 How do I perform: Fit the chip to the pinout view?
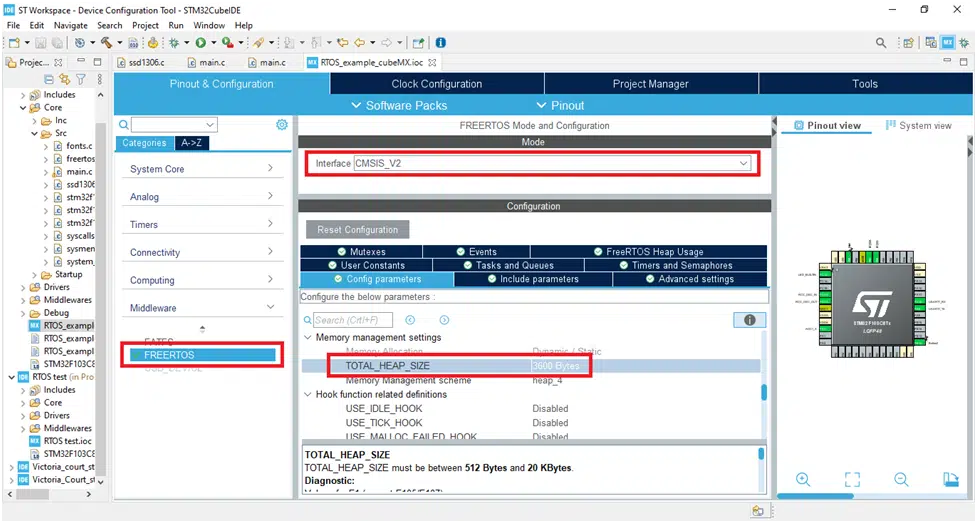click(852, 479)
